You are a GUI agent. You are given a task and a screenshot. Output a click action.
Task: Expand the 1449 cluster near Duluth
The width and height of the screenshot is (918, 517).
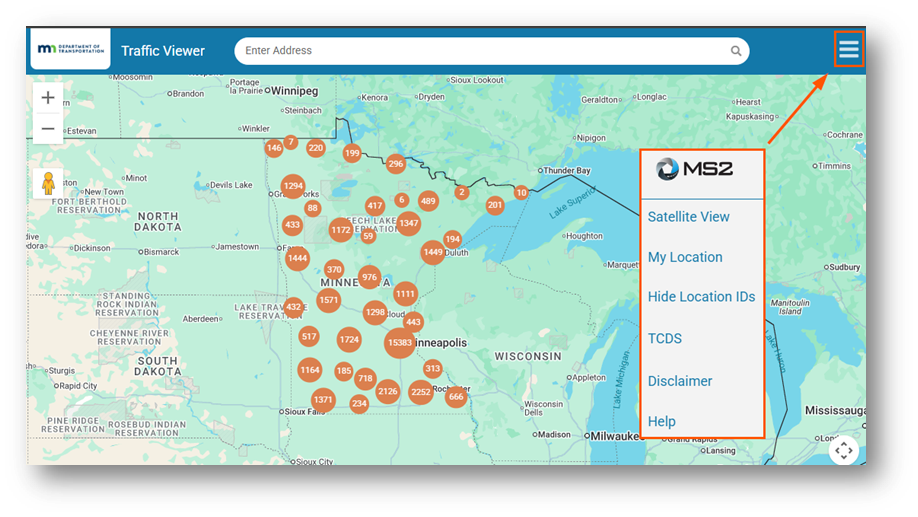(432, 252)
